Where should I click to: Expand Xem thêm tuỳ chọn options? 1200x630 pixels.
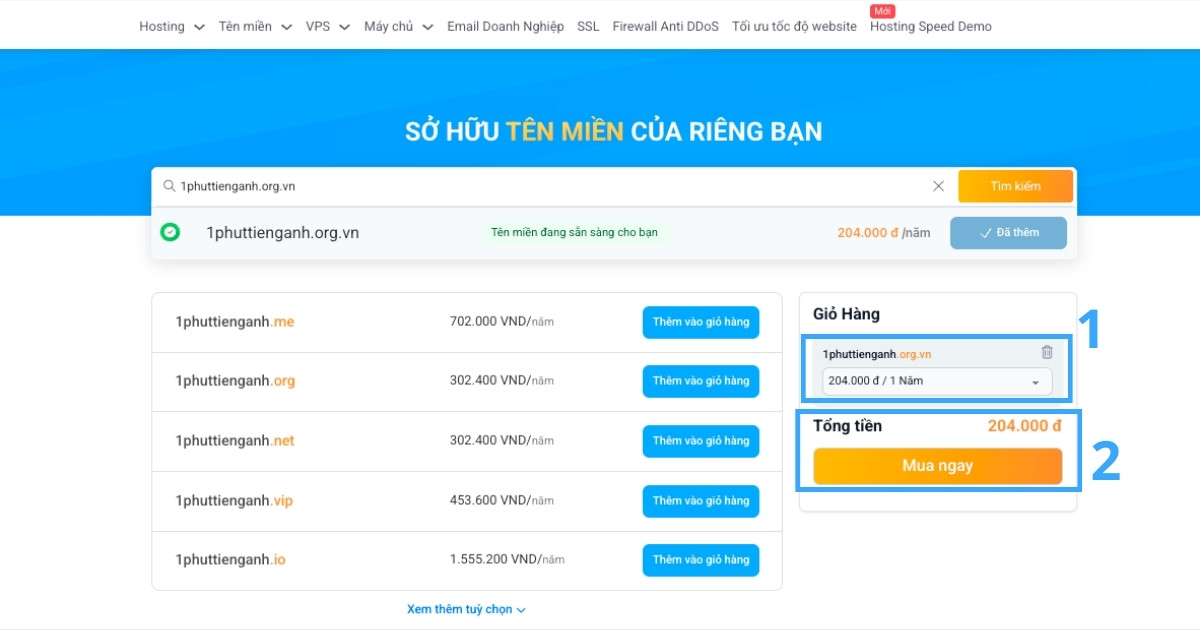(x=466, y=609)
